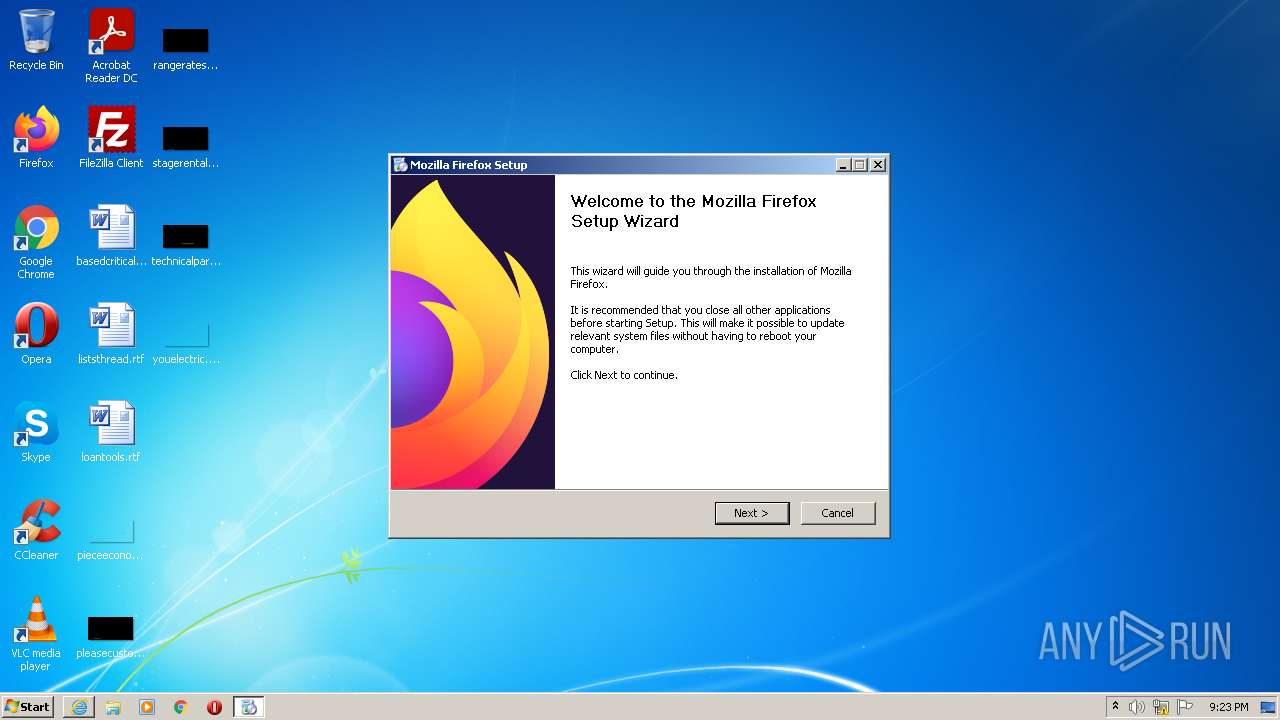Open the volume speaker tray icon

(1137, 707)
